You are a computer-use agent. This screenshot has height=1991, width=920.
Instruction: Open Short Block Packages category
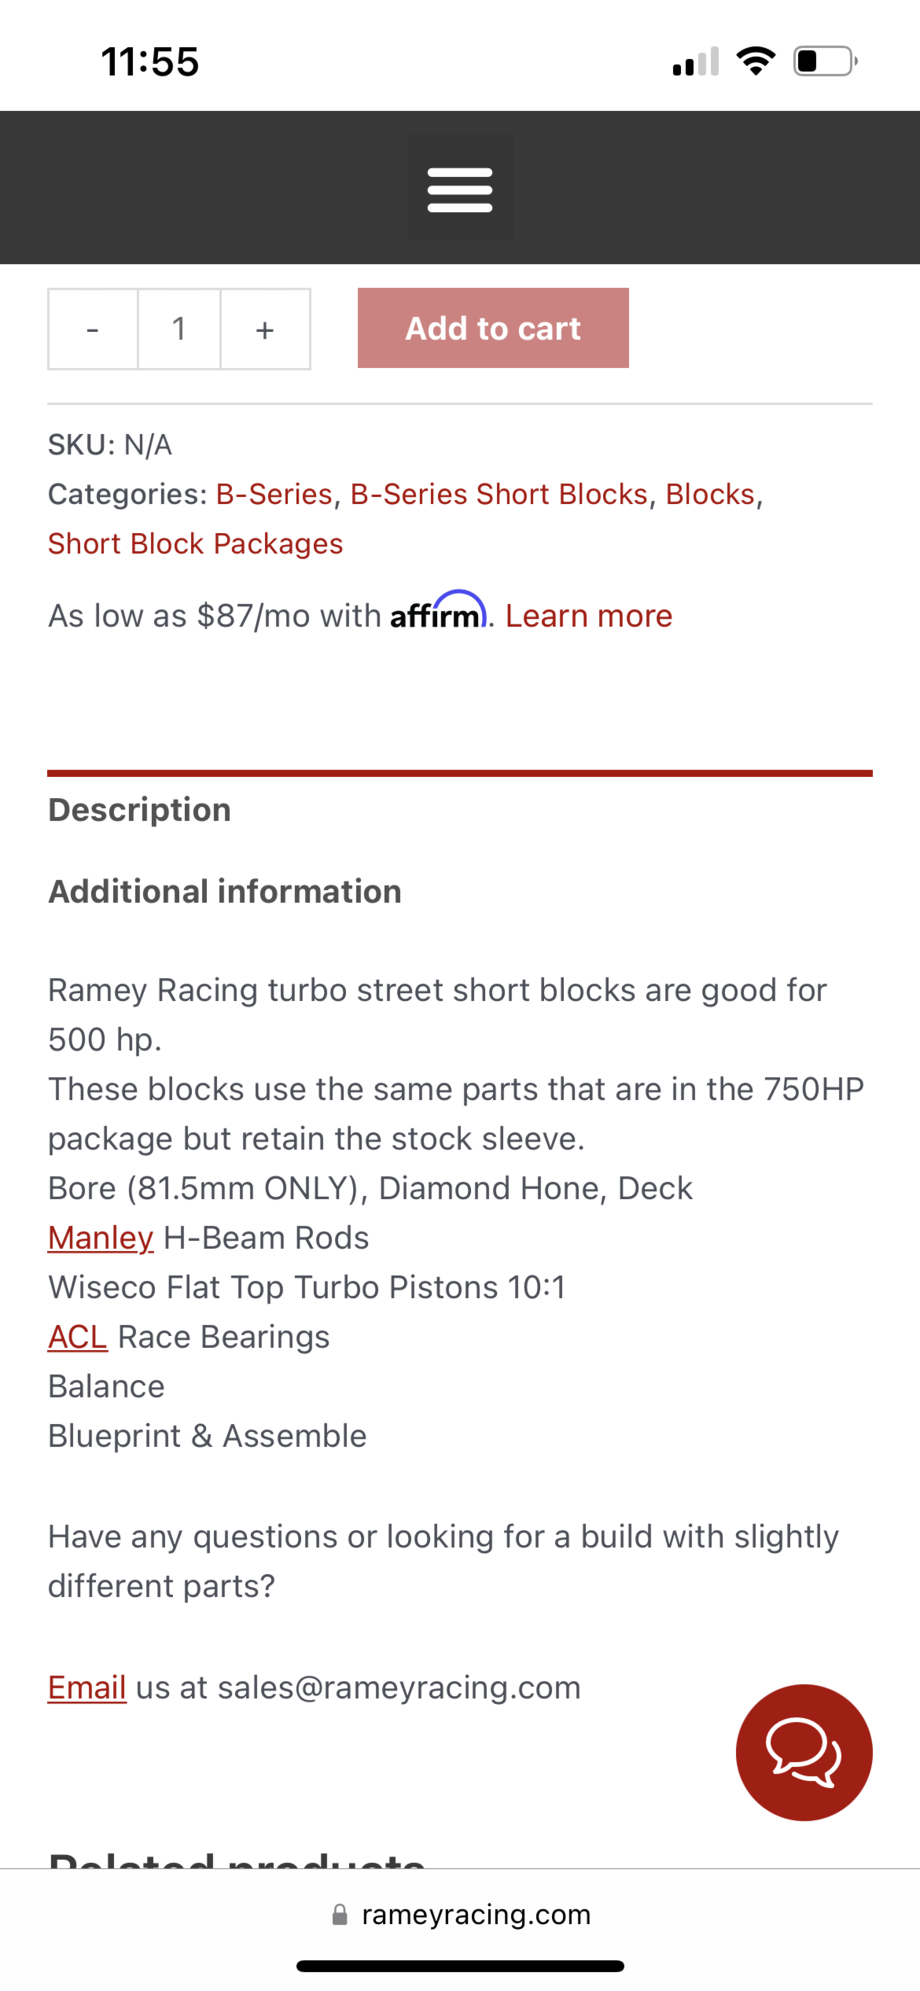tap(195, 543)
